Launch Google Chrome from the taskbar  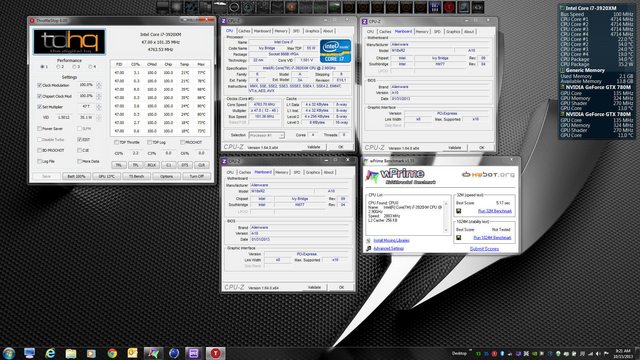pos(112,353)
